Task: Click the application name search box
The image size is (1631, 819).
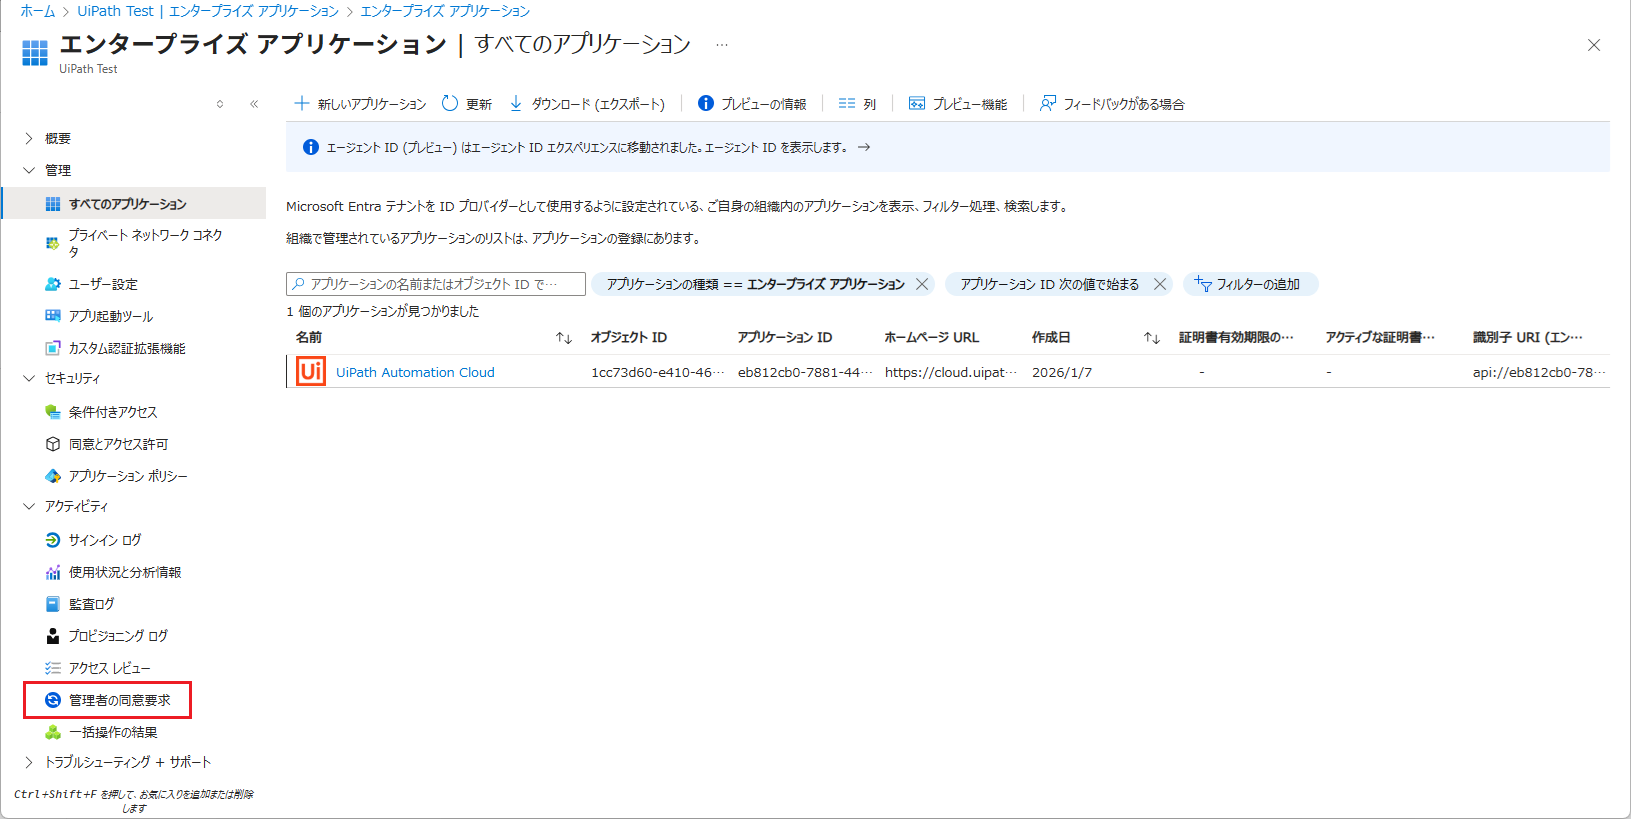Action: coord(436,284)
